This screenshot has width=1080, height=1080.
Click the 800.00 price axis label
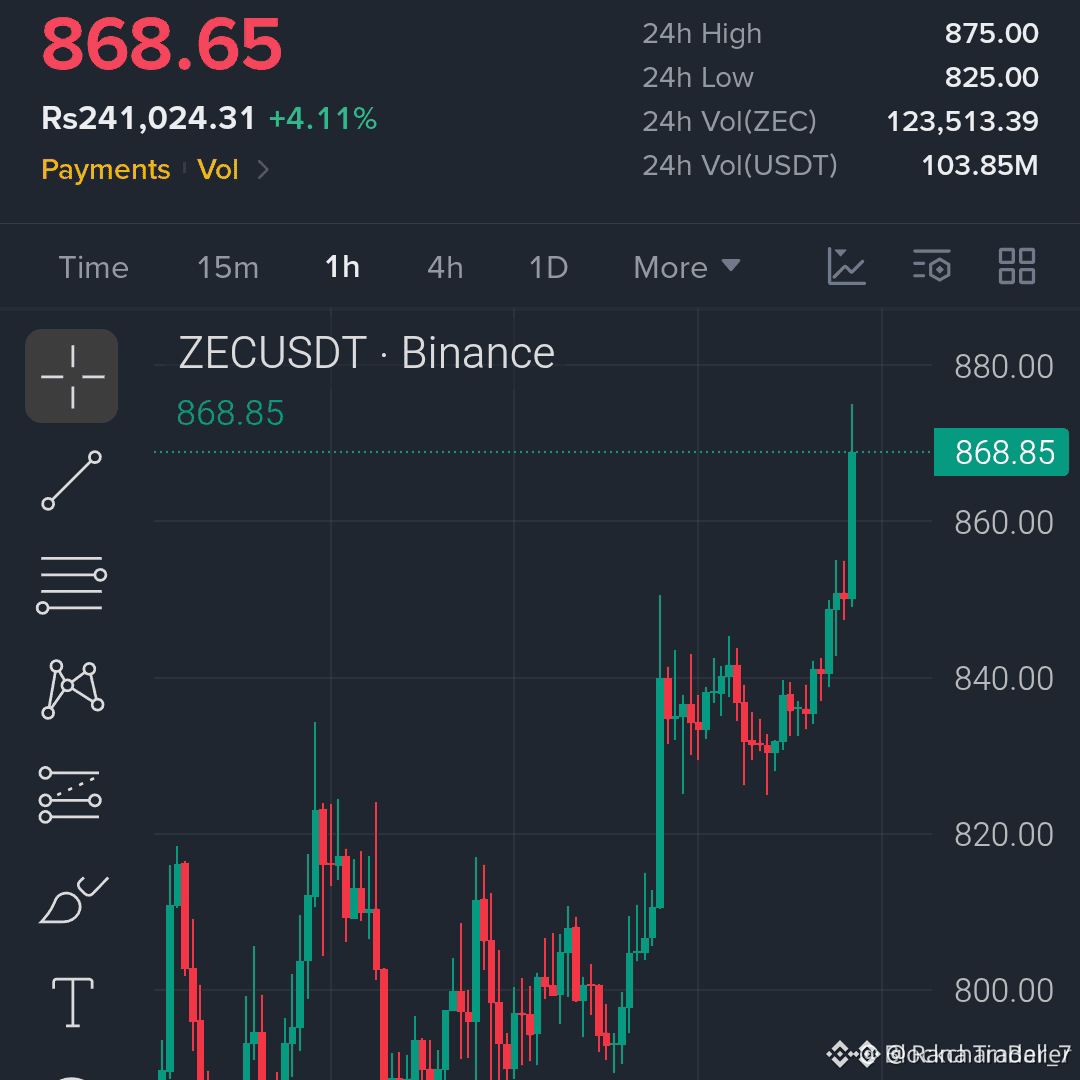(1004, 991)
